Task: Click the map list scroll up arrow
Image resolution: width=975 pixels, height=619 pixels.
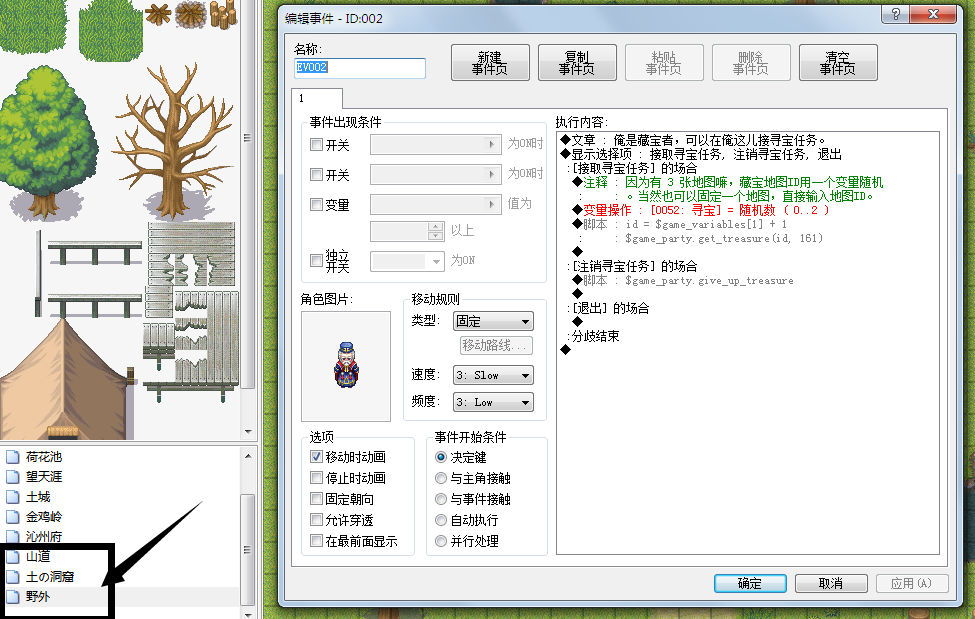Action: [x=248, y=456]
